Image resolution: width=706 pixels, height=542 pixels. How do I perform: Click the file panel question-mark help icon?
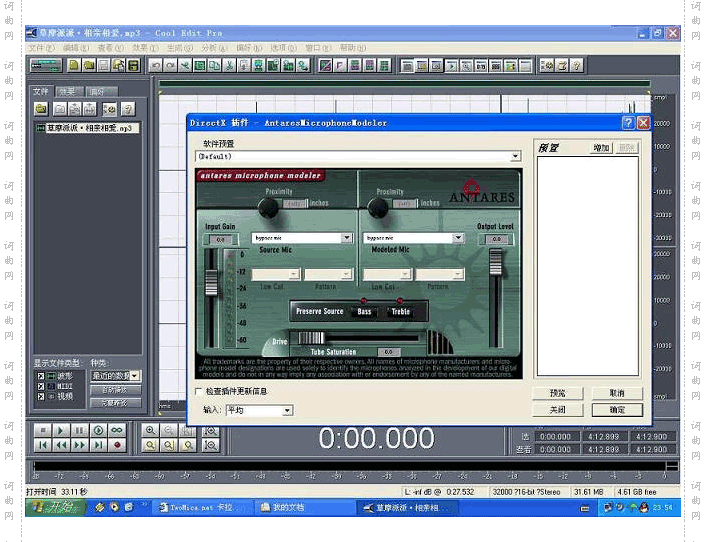128,108
